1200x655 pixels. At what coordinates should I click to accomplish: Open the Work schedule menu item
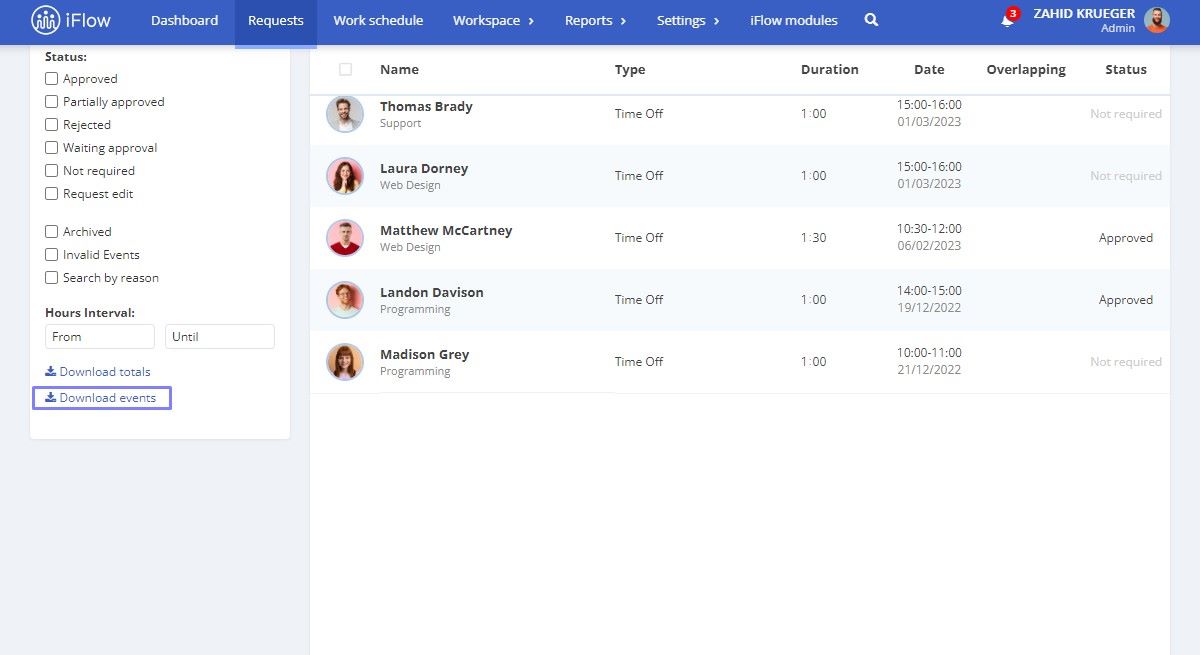(378, 20)
